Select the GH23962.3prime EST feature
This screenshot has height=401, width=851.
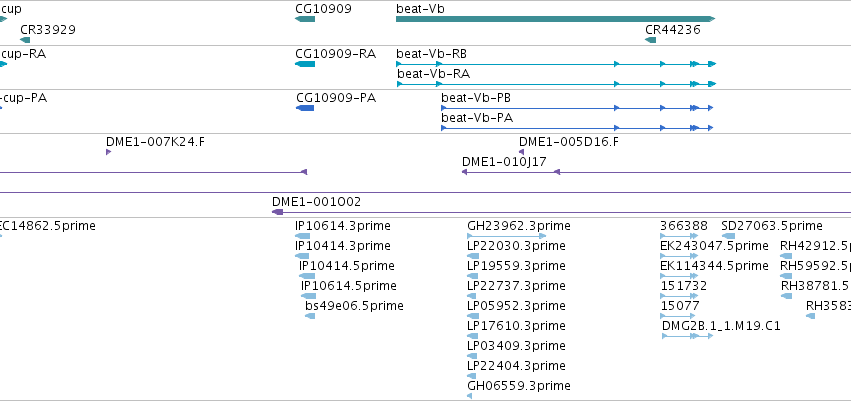coord(507,236)
